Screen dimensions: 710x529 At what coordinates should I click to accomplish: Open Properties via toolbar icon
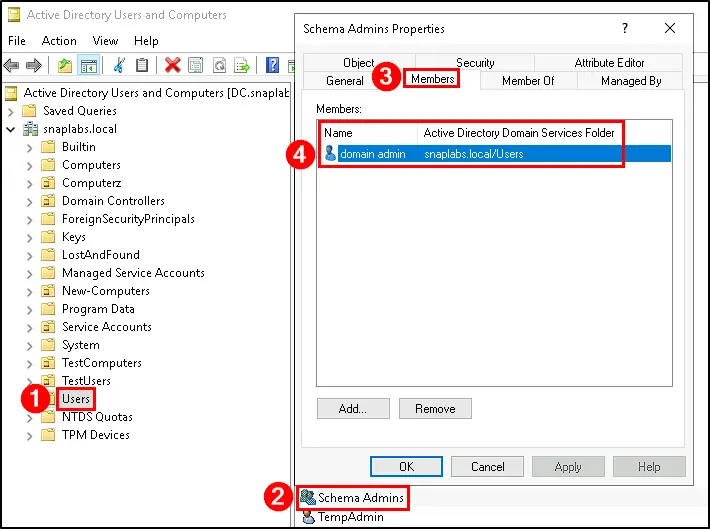click(195, 66)
